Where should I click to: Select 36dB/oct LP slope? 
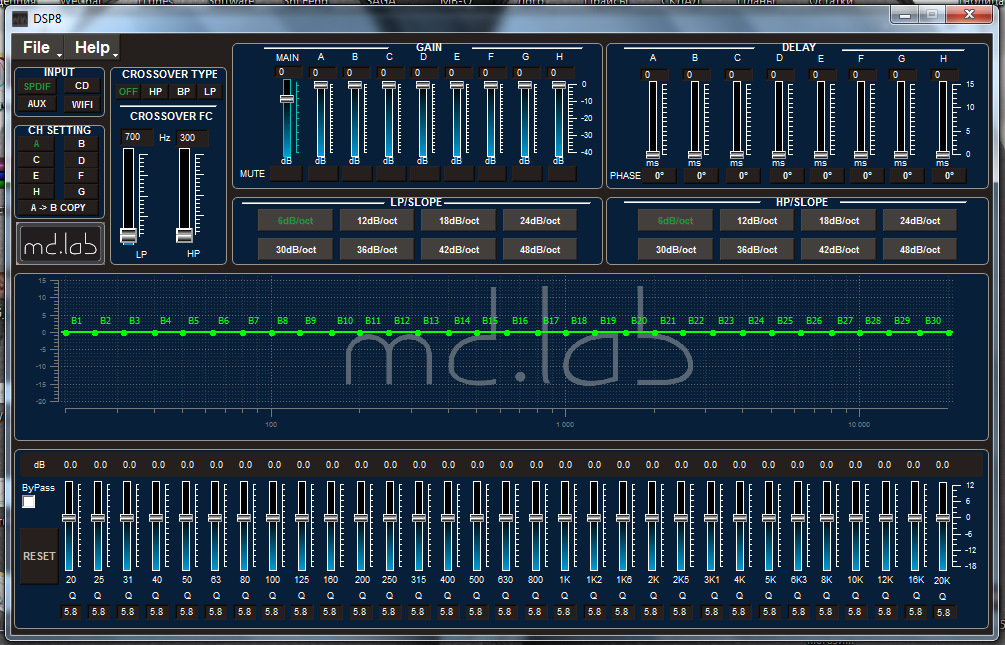pyautogui.click(x=377, y=249)
